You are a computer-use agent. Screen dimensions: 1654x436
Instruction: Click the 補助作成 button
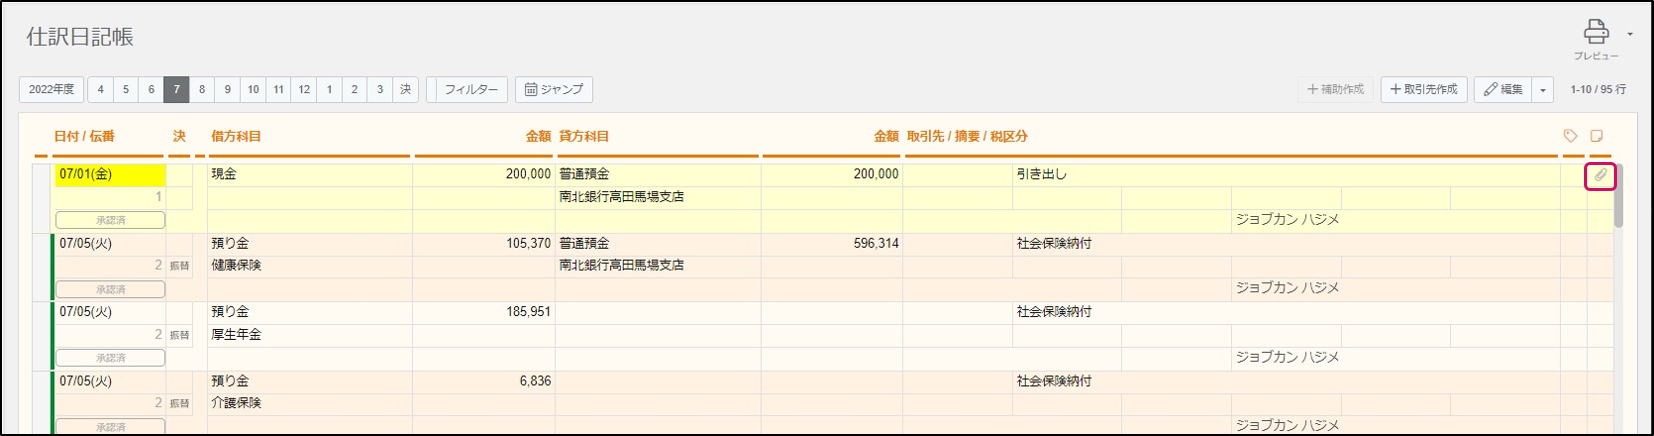point(1335,90)
